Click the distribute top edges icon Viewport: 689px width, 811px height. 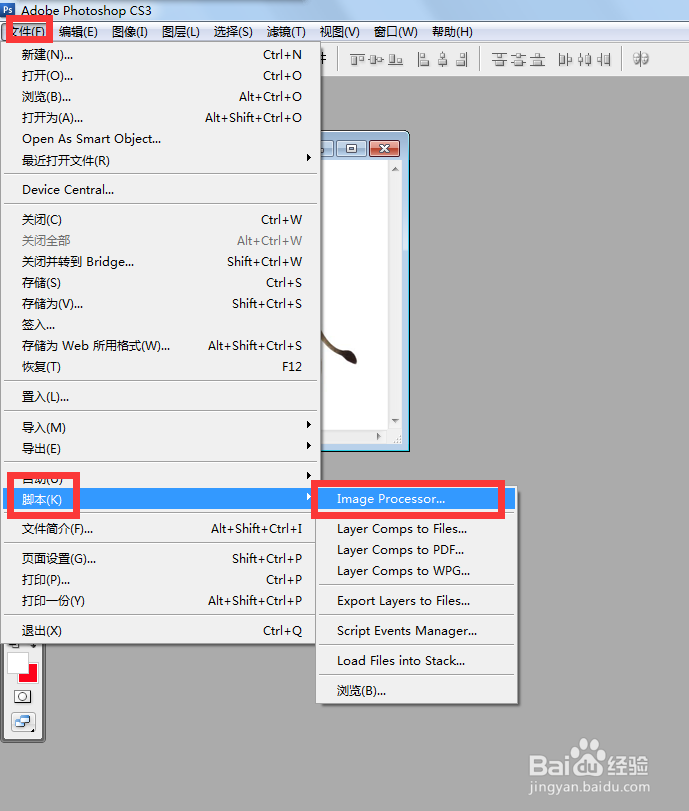click(499, 60)
